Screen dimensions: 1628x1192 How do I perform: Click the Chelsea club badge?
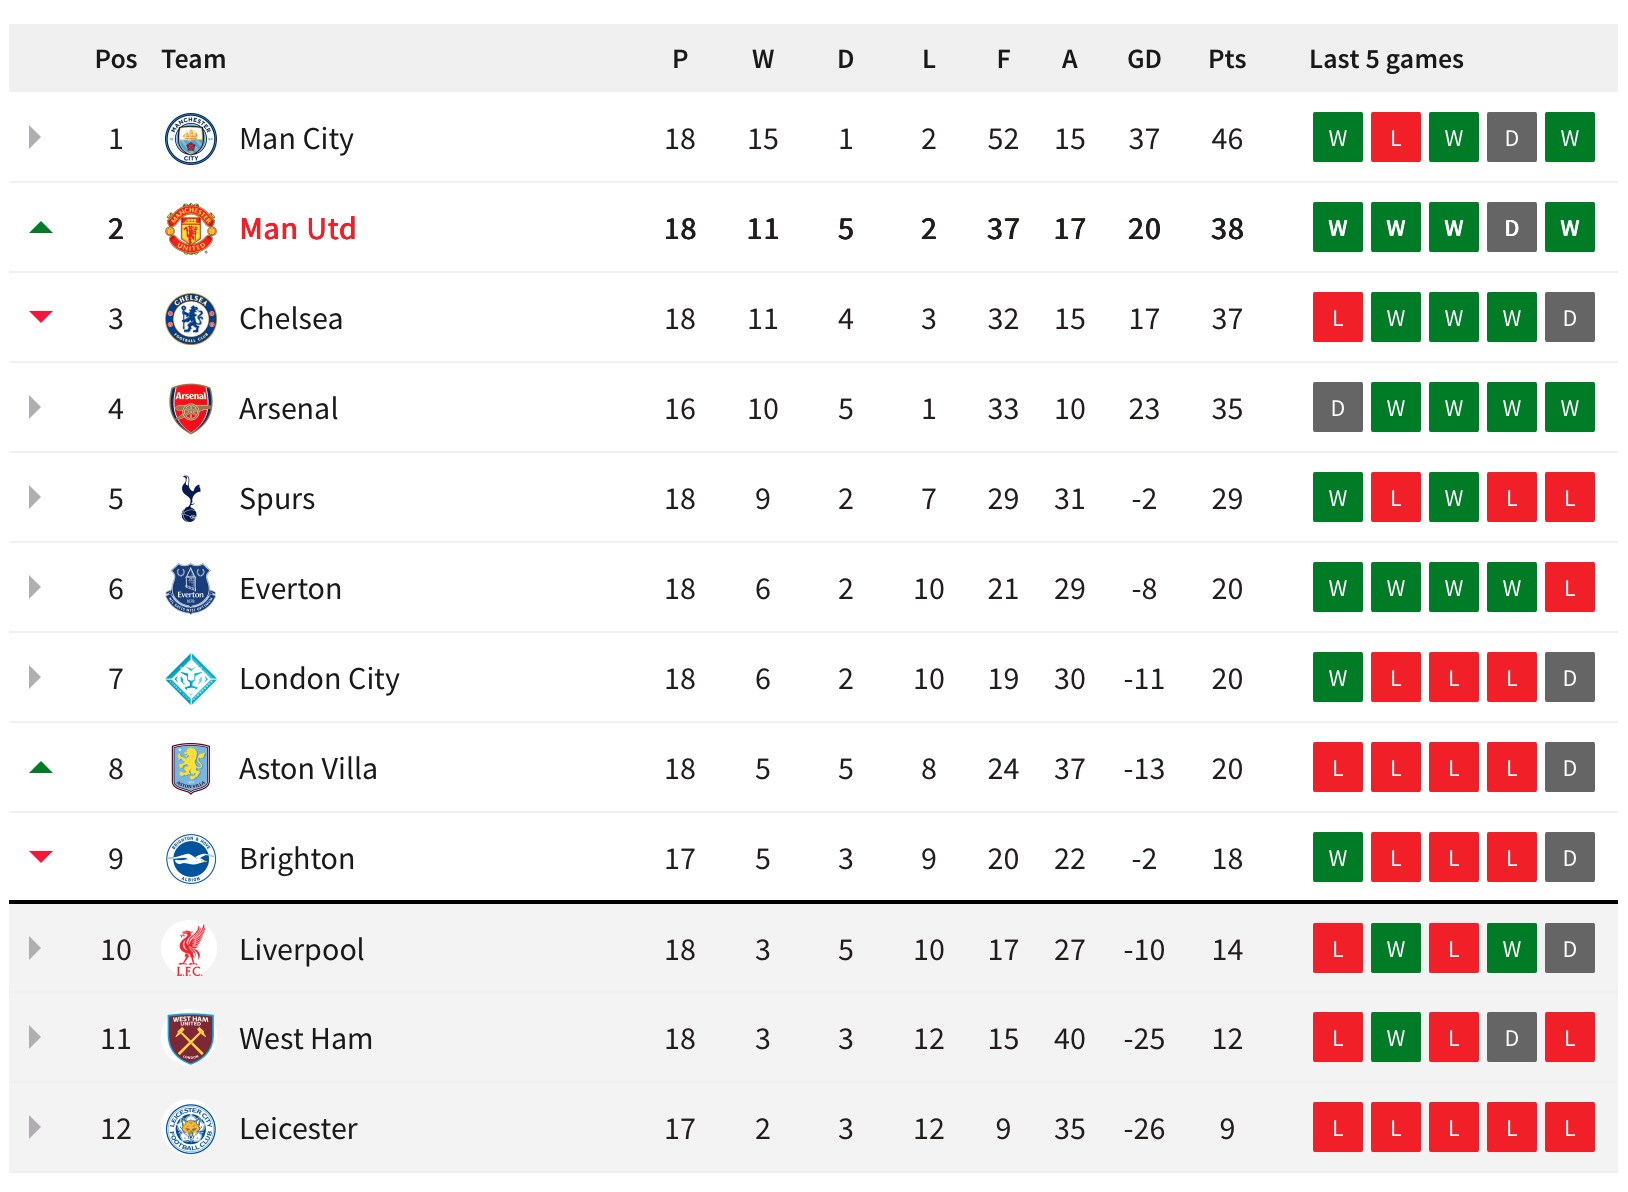click(x=190, y=319)
